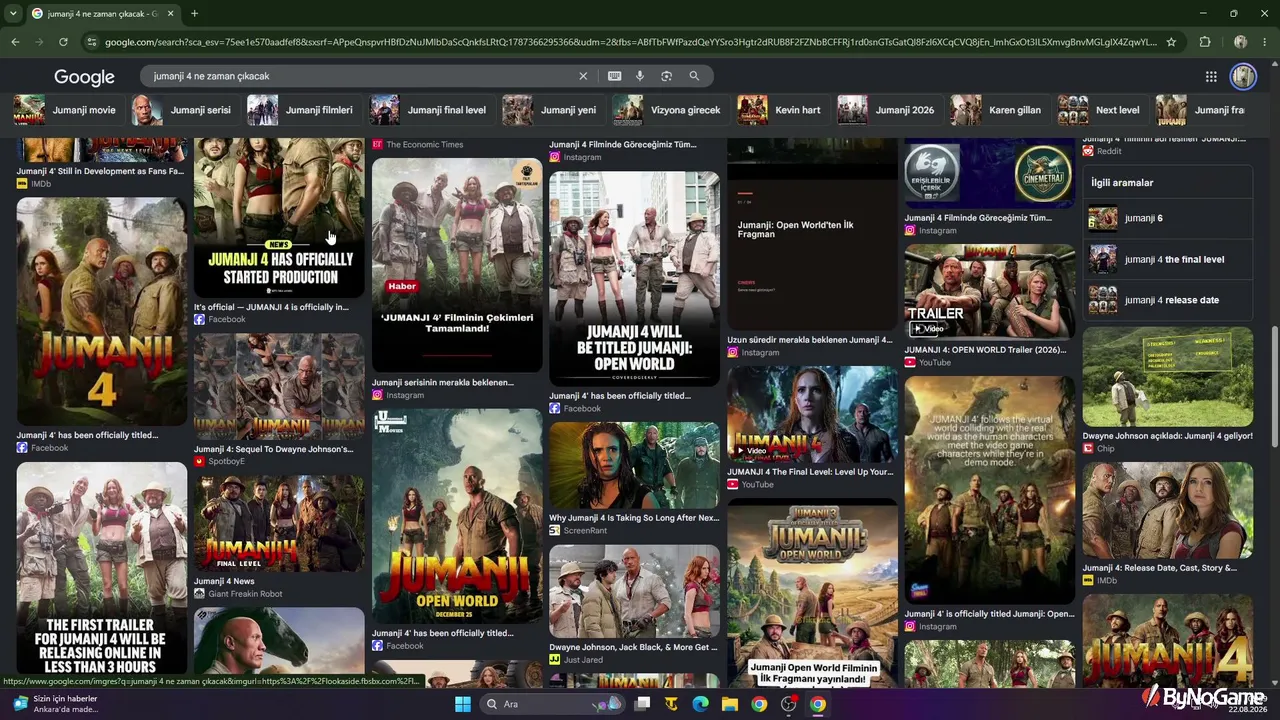This screenshot has width=1280, height=720.
Task: Filter images by Jumanji movie chip
Action: [65, 110]
